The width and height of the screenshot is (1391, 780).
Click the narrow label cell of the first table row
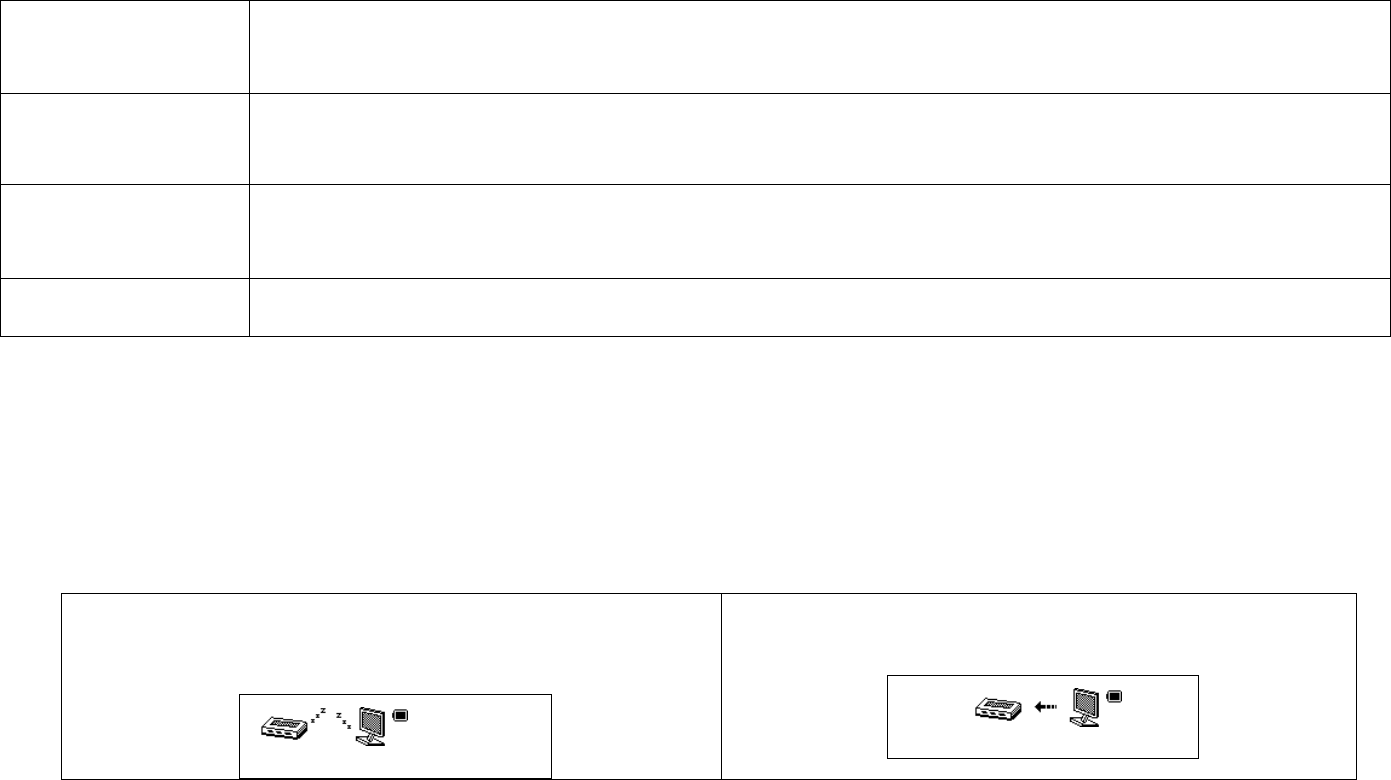pyautogui.click(x=124, y=46)
